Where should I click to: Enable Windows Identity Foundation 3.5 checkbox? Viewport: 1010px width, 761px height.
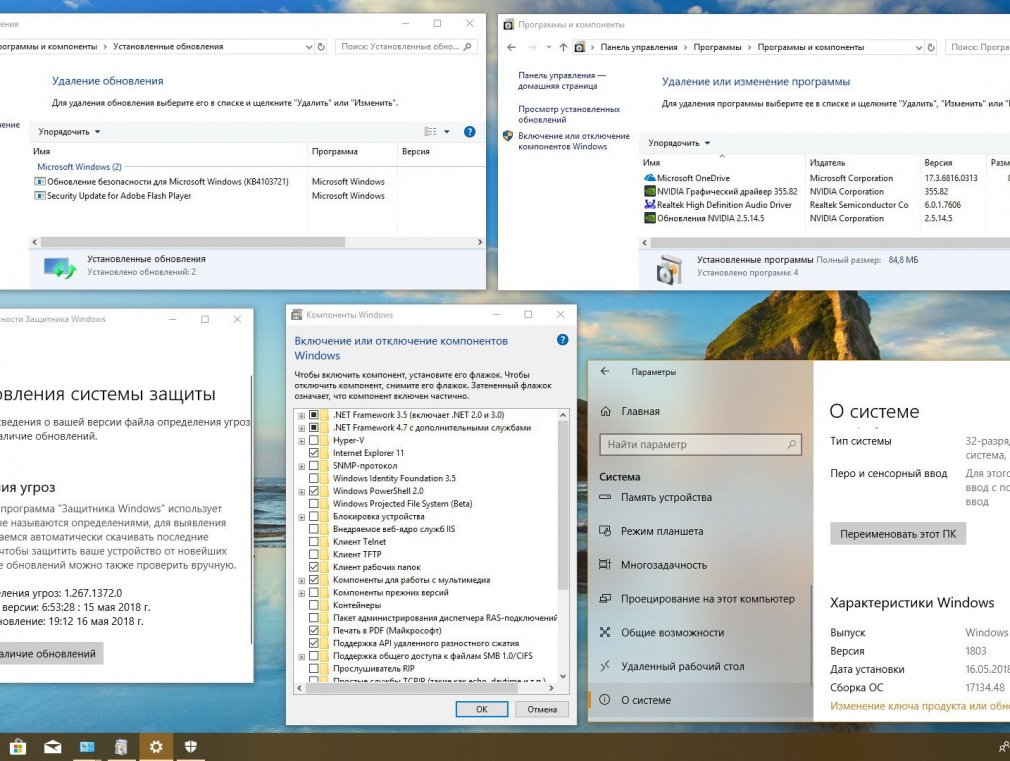(x=314, y=478)
